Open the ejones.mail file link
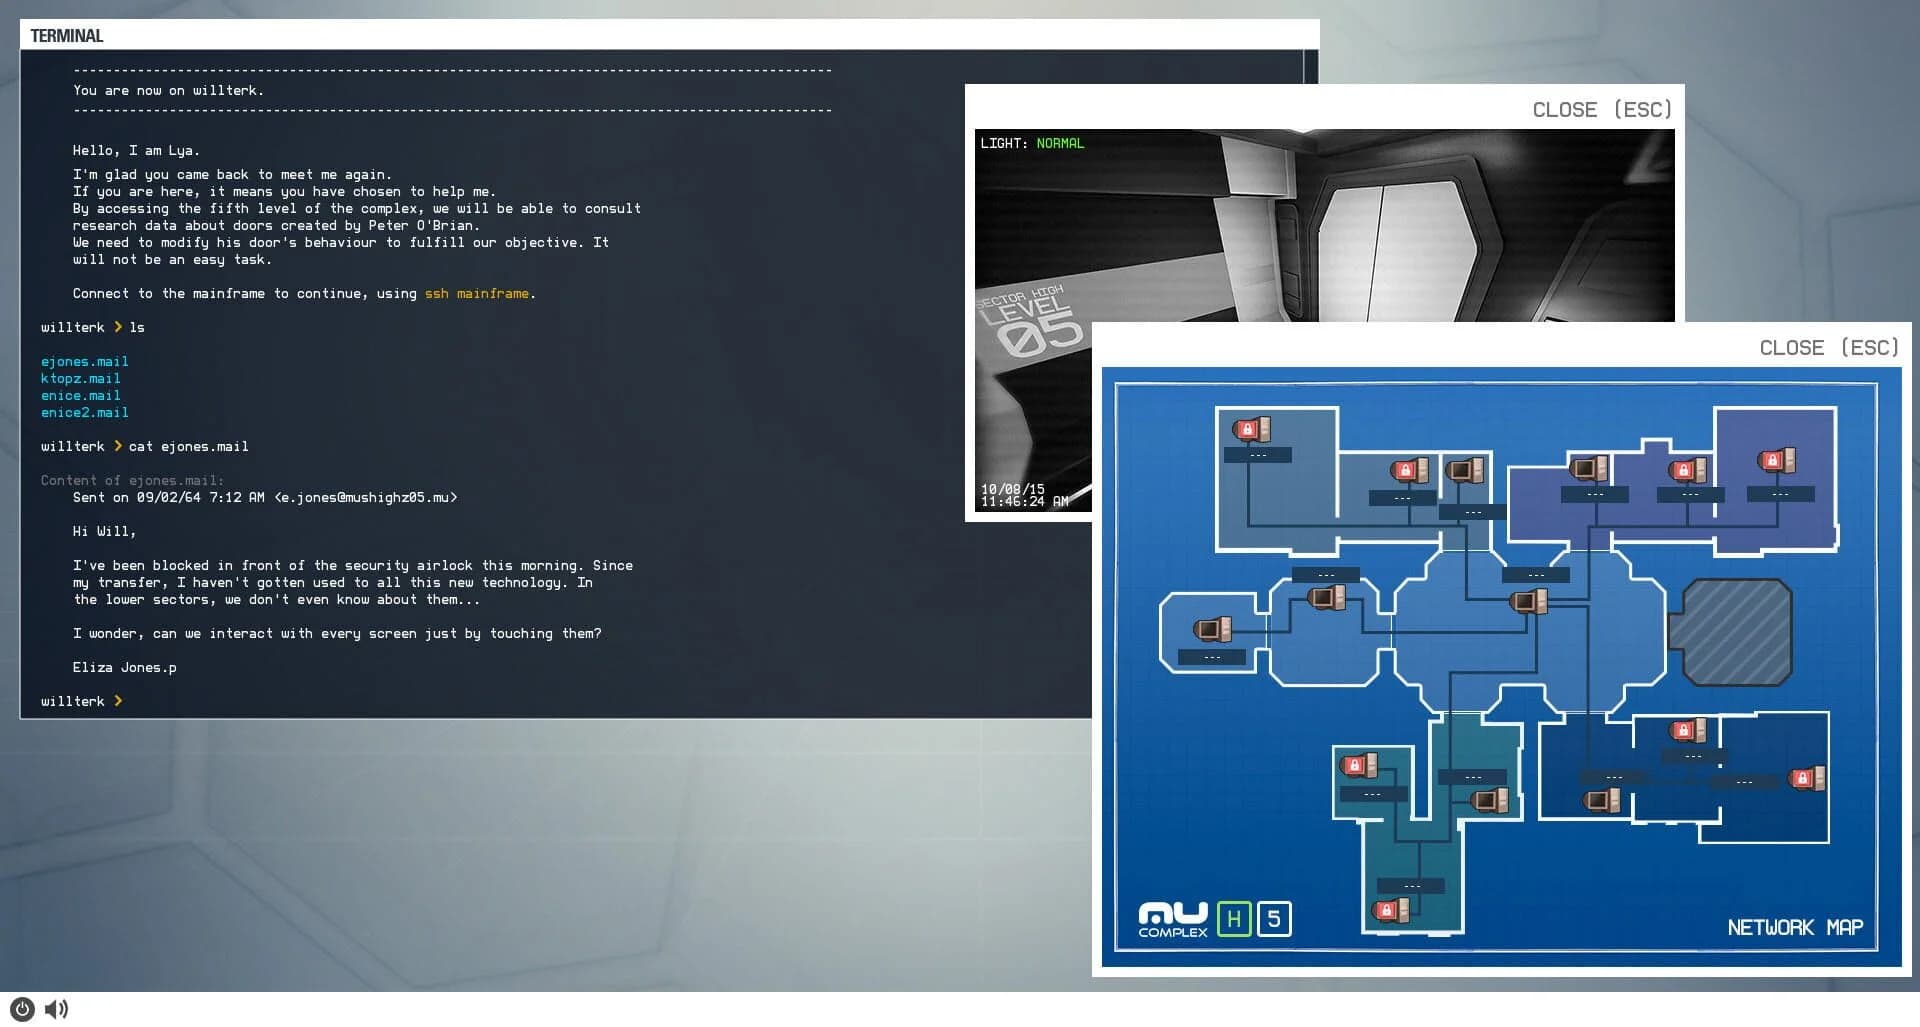Image resolution: width=1920 pixels, height=1027 pixels. [84, 361]
